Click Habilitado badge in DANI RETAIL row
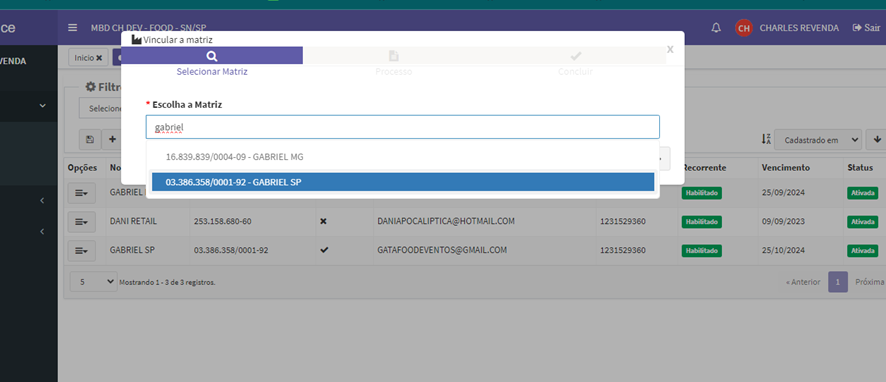 click(702, 222)
